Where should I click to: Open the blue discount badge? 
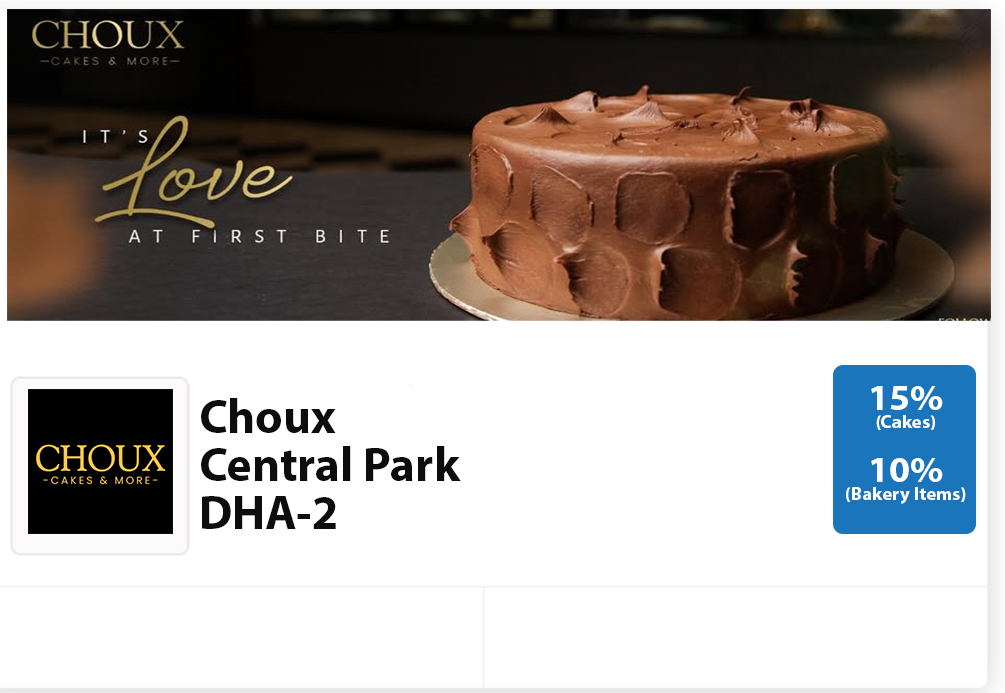(904, 449)
